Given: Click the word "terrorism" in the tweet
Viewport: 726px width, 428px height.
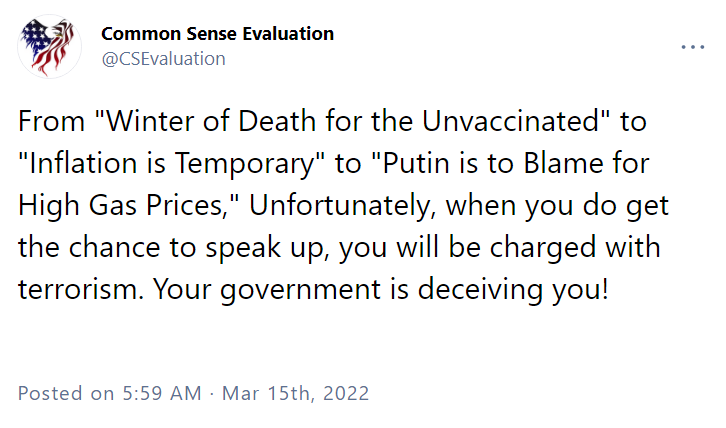Looking at the screenshot, I should pyautogui.click(x=77, y=290).
